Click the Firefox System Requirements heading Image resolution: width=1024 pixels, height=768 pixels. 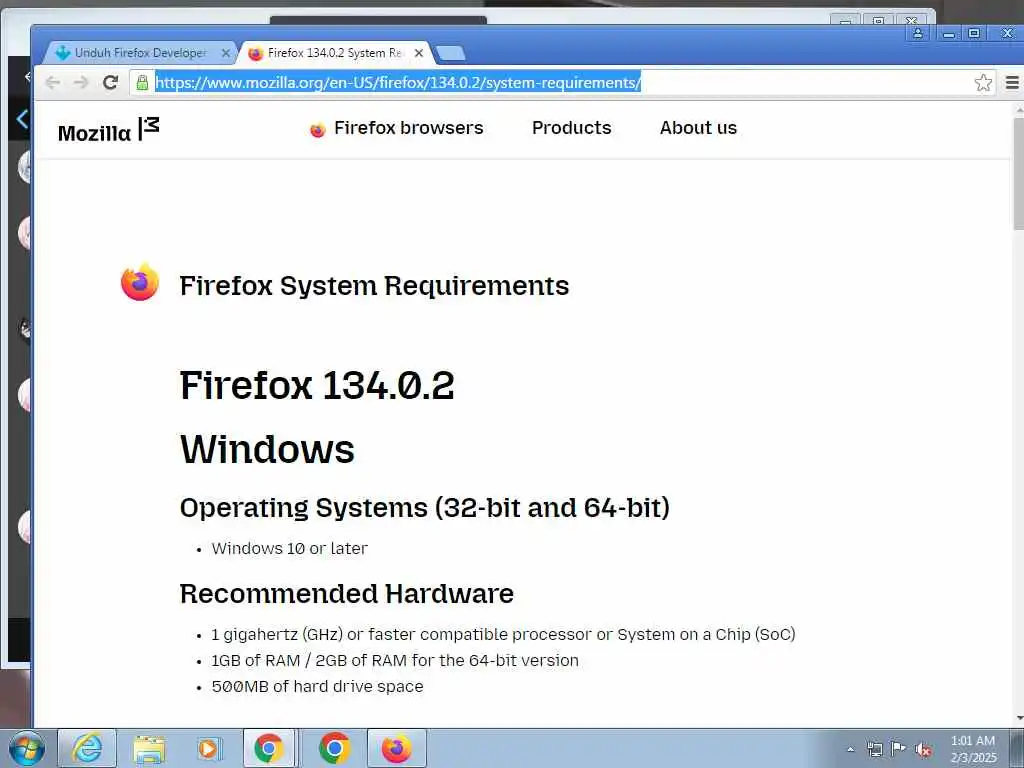click(374, 286)
